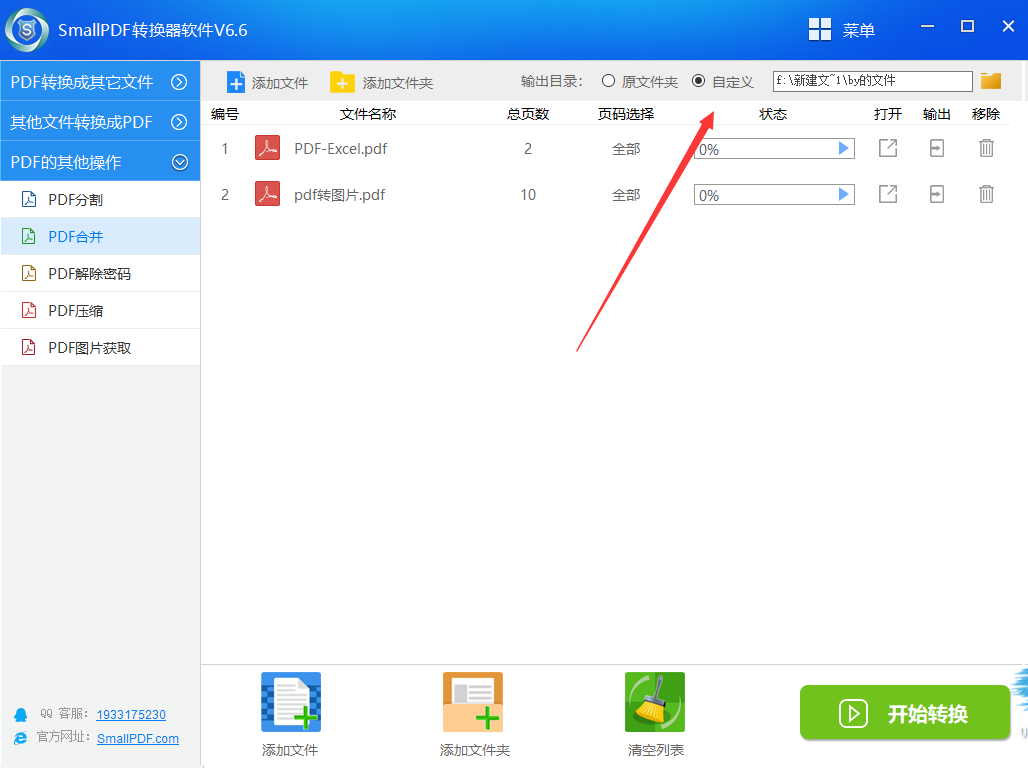This screenshot has height=768, width=1028.
Task: Click the 文件名称 column header
Action: 368,114
